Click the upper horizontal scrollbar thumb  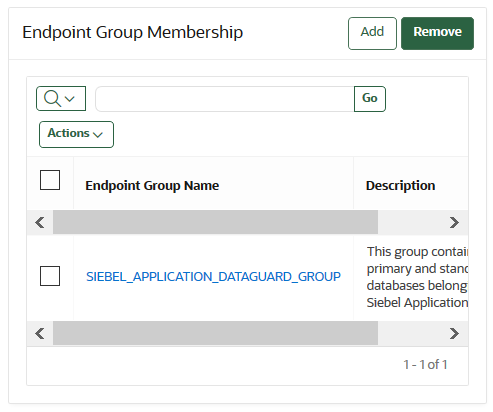(x=215, y=222)
